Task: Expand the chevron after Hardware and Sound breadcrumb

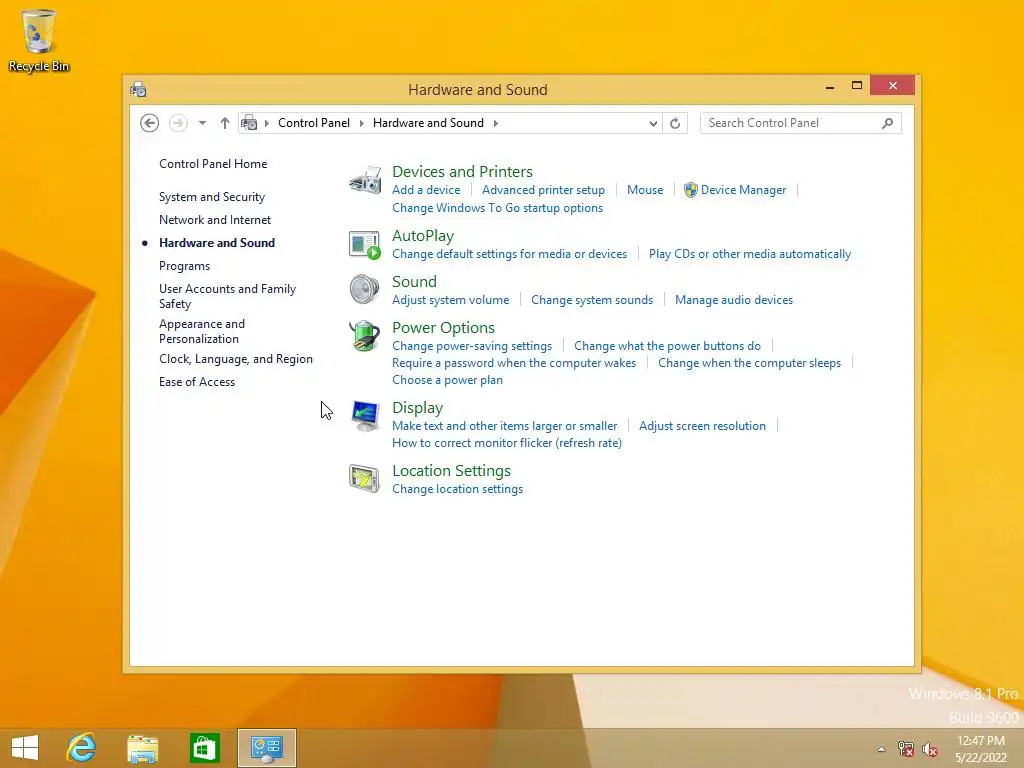Action: (495, 123)
